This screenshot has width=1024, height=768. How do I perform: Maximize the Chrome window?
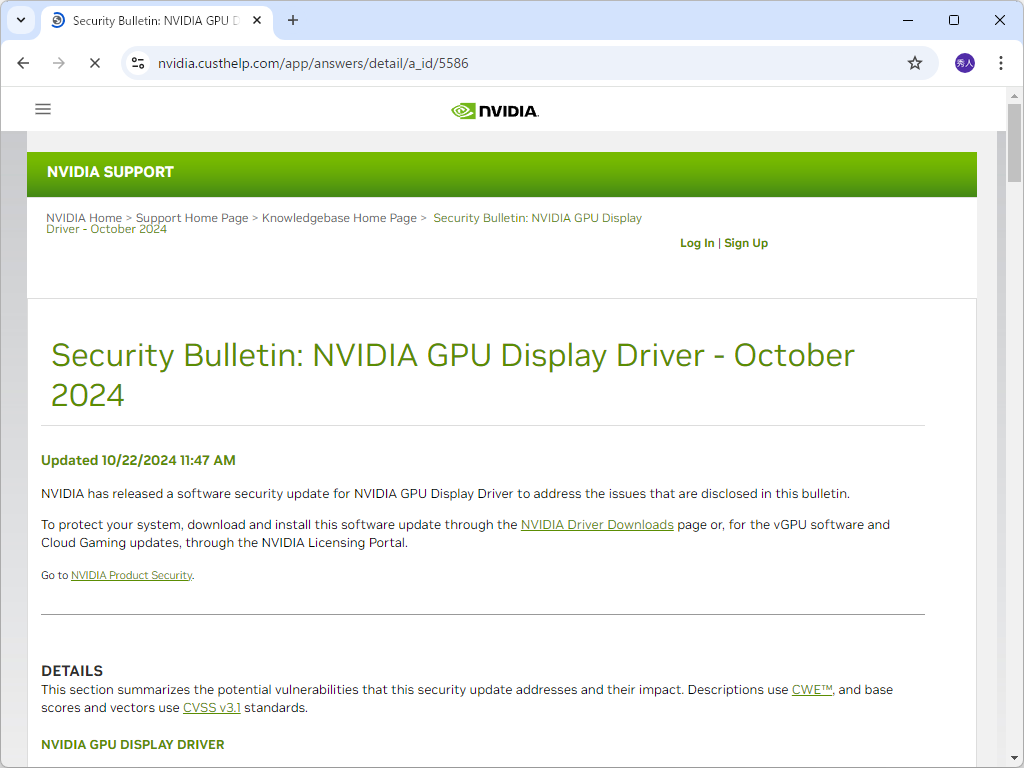pyautogui.click(x=953, y=20)
